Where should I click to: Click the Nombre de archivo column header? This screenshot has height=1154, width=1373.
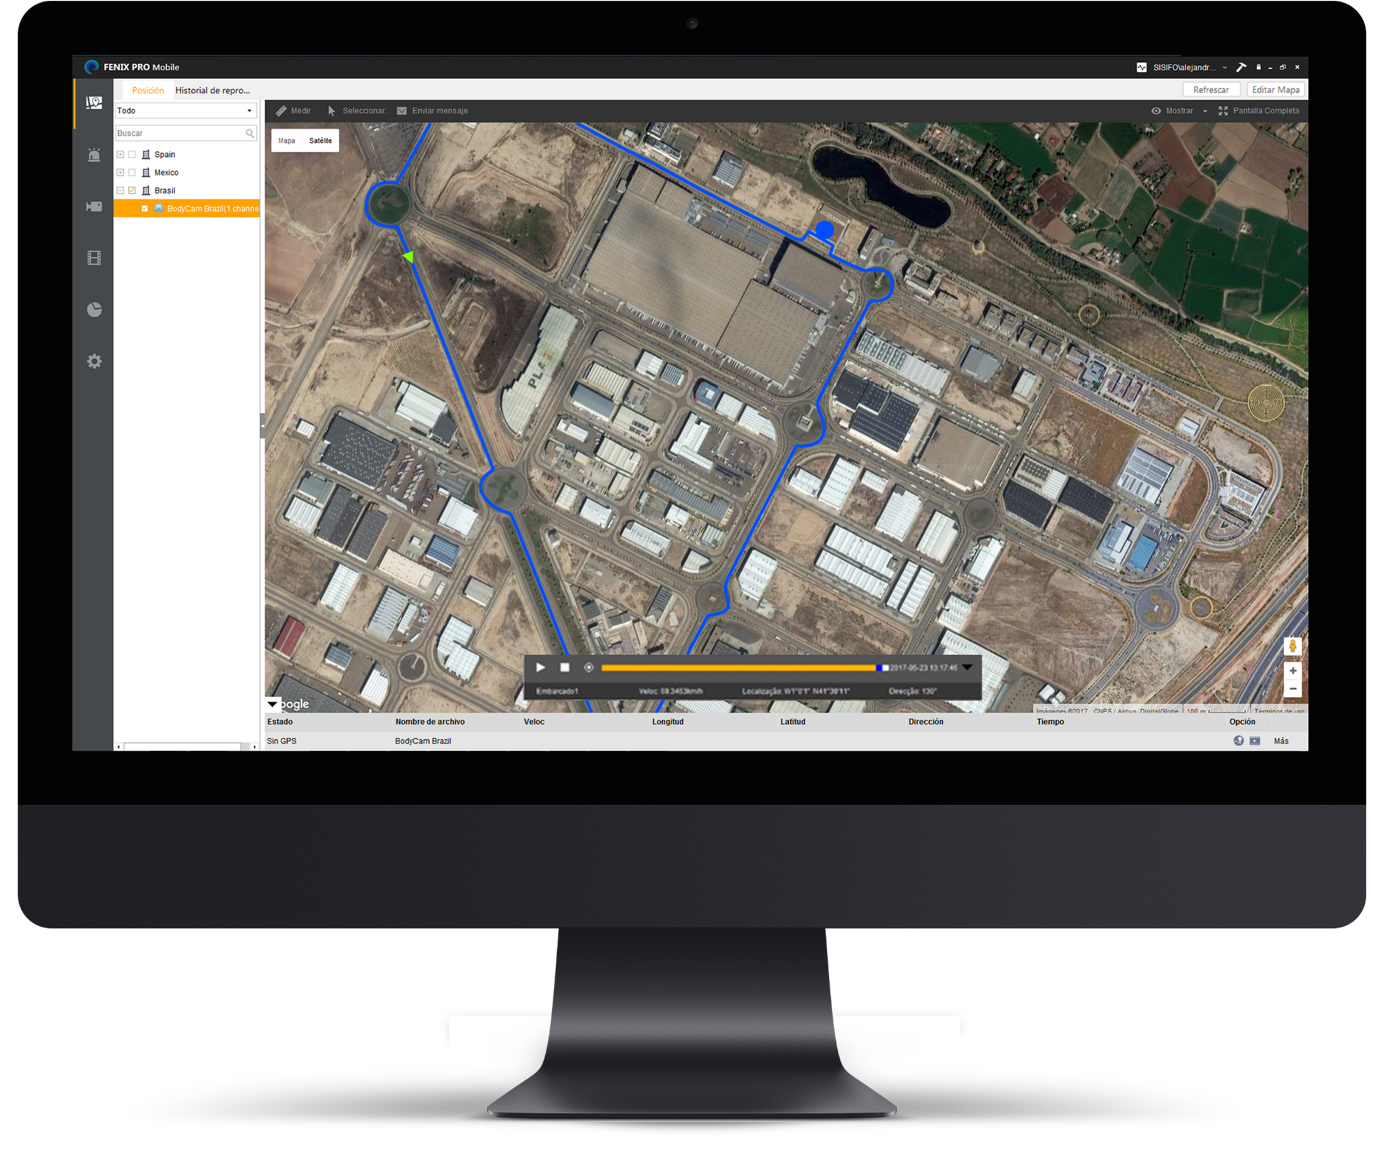[430, 722]
